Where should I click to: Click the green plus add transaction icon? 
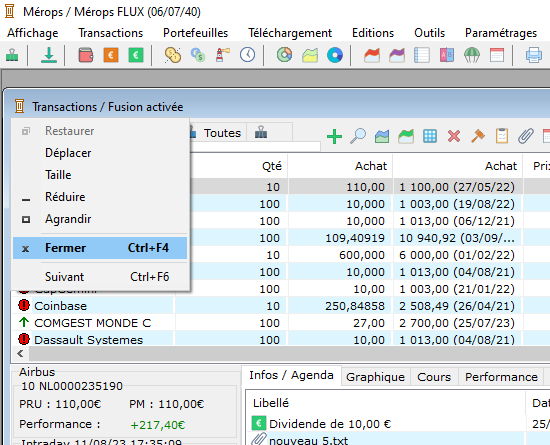click(334, 136)
